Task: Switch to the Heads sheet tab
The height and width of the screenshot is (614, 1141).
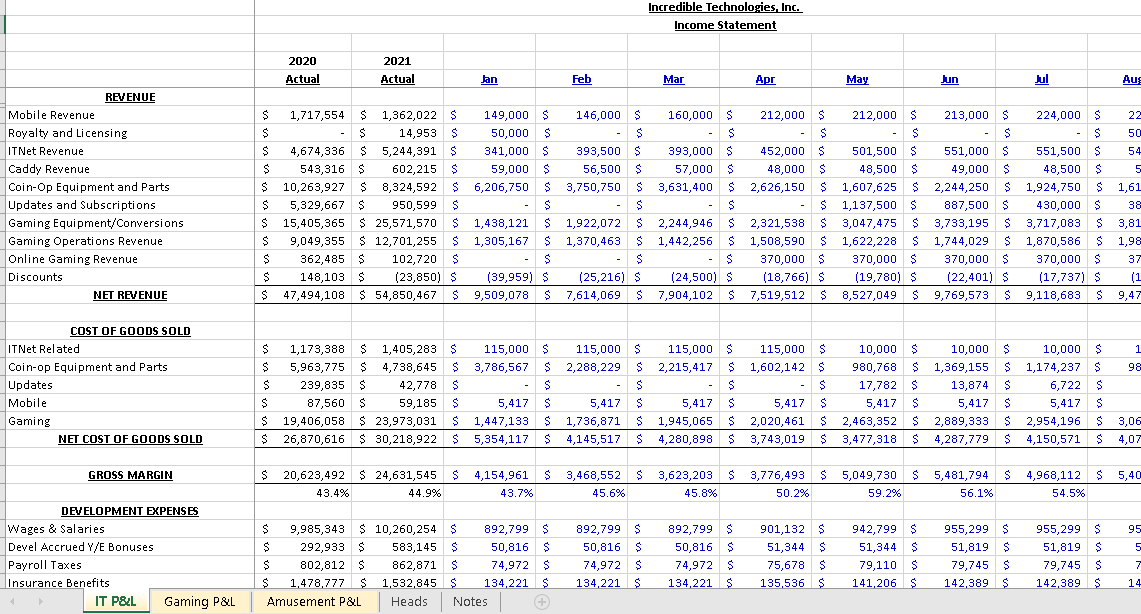Action: (x=409, y=602)
